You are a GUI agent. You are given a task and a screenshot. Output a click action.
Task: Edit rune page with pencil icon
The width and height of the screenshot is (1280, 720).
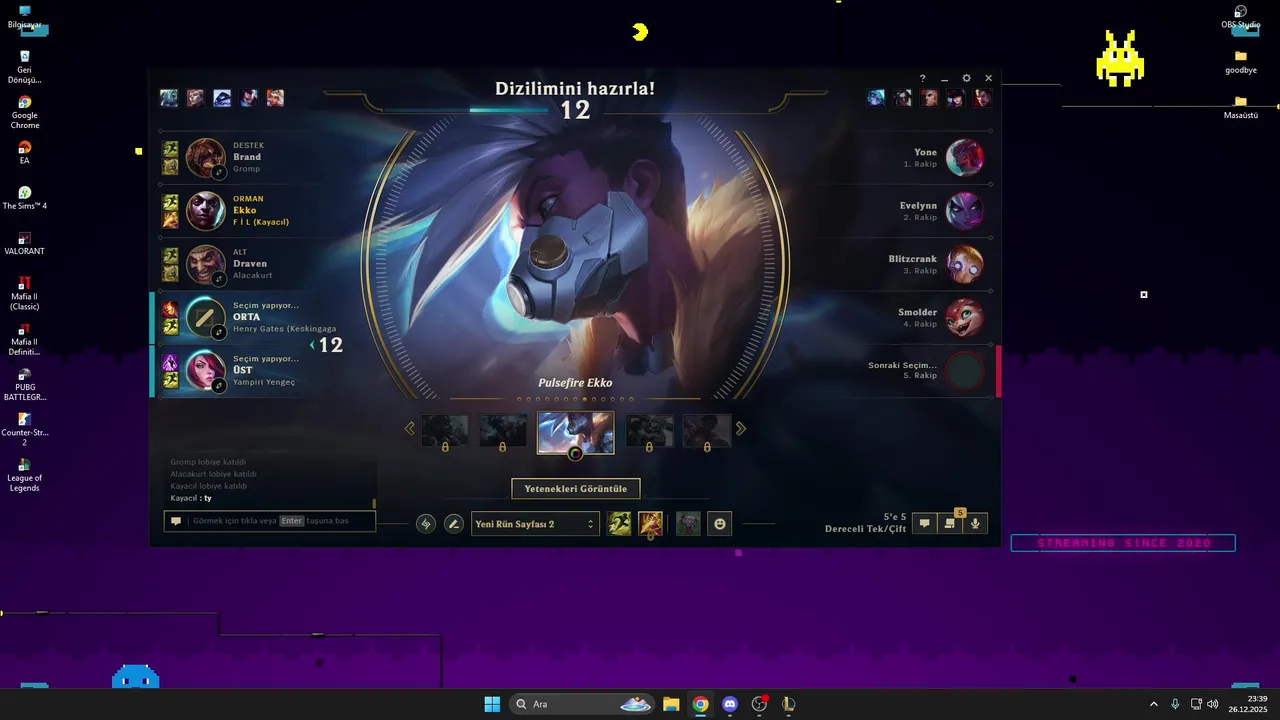454,523
